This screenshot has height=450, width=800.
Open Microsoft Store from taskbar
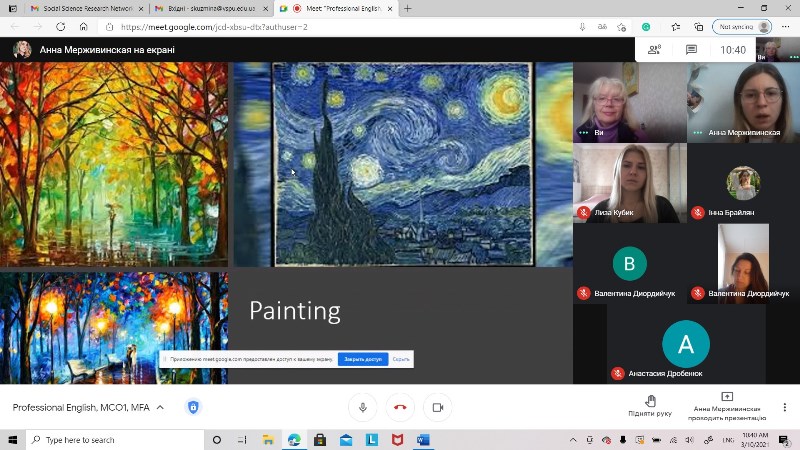point(320,440)
